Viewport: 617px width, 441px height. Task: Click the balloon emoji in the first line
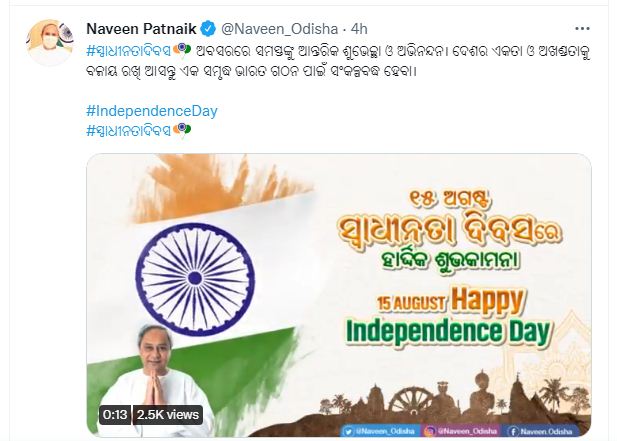pos(182,50)
